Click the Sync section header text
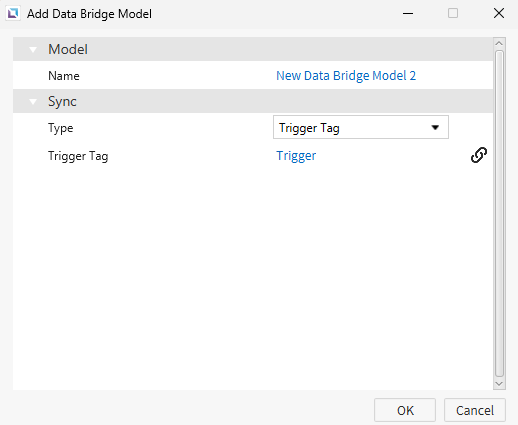Image resolution: width=518 pixels, height=425 pixels. (x=62, y=102)
